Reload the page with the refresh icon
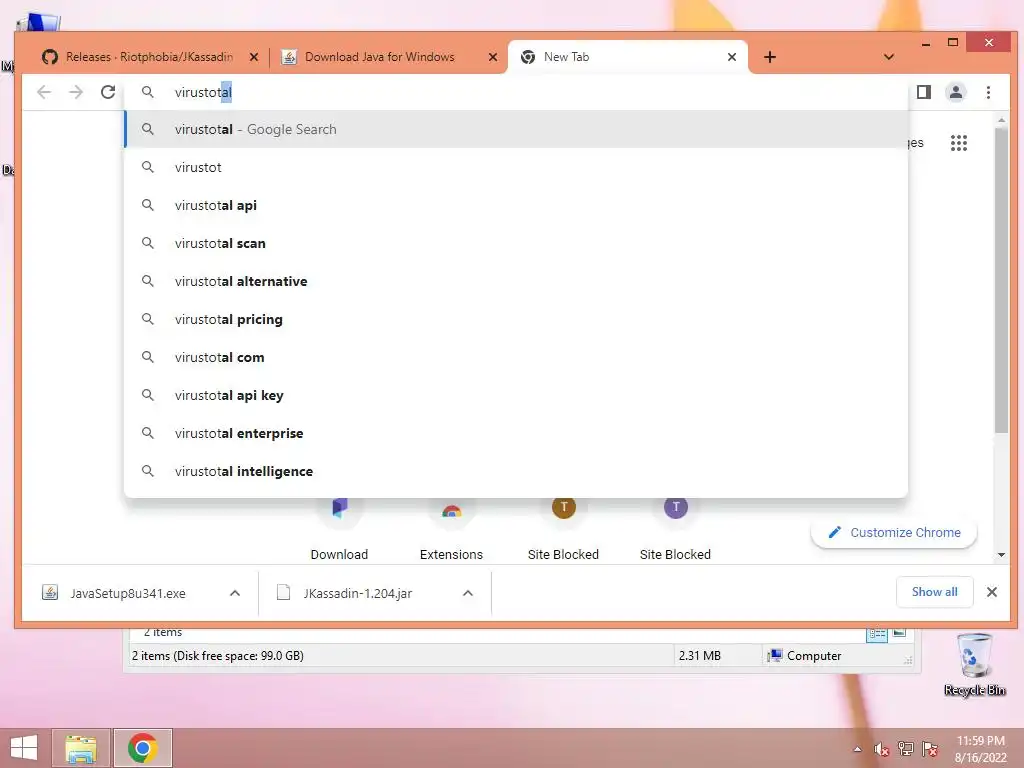Viewport: 1024px width, 768px height. tap(108, 92)
